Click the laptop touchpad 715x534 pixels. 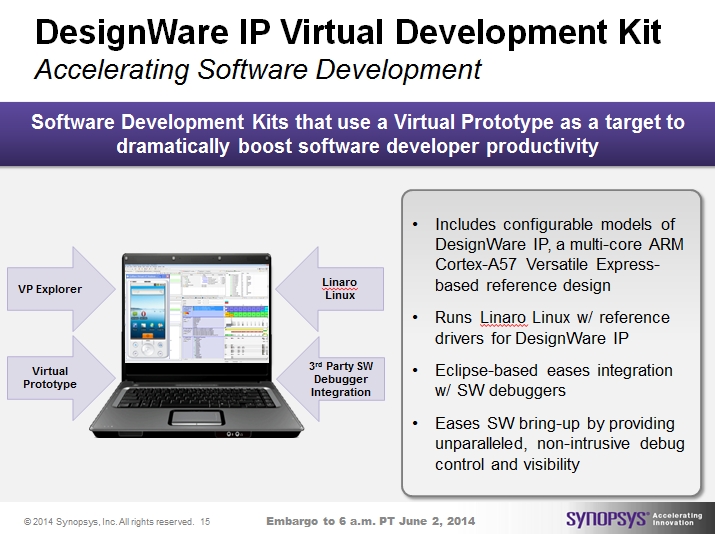point(196,417)
